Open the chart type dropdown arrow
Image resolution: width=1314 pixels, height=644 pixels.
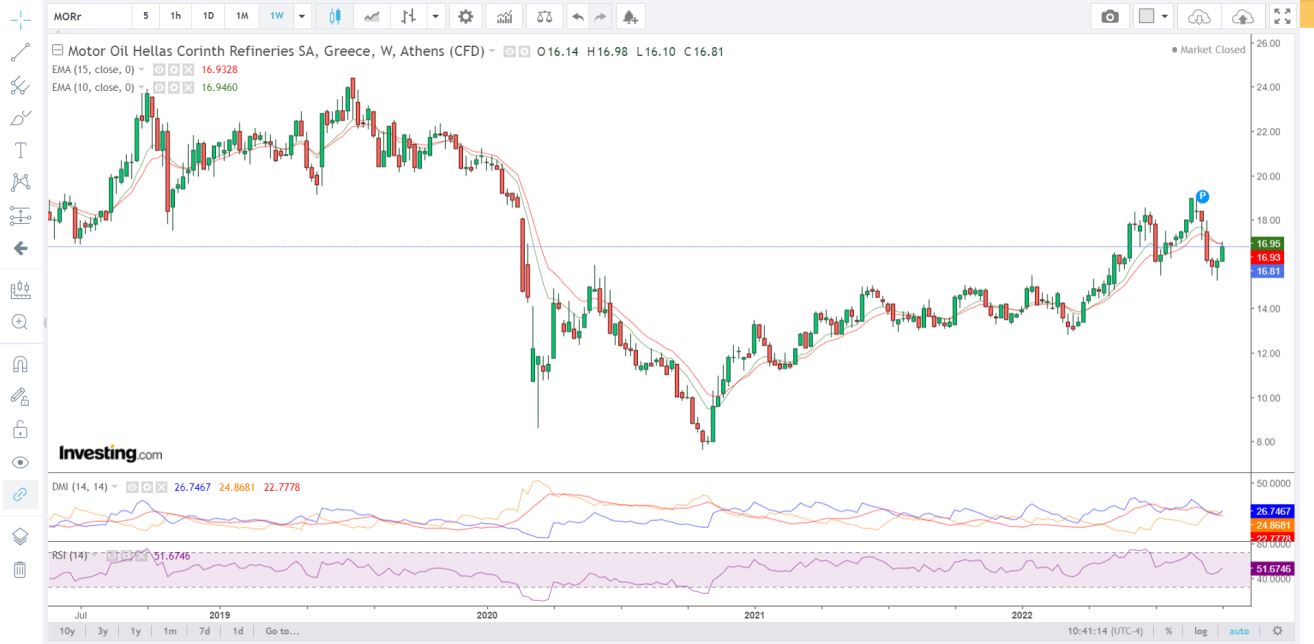tap(436, 16)
